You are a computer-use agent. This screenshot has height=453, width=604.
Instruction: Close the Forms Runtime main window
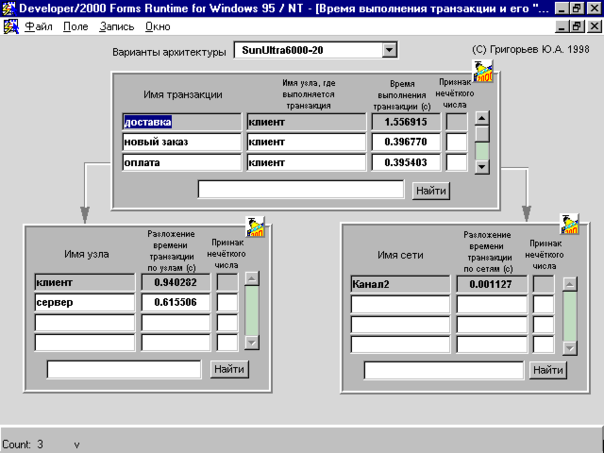pyautogui.click(x=594, y=8)
